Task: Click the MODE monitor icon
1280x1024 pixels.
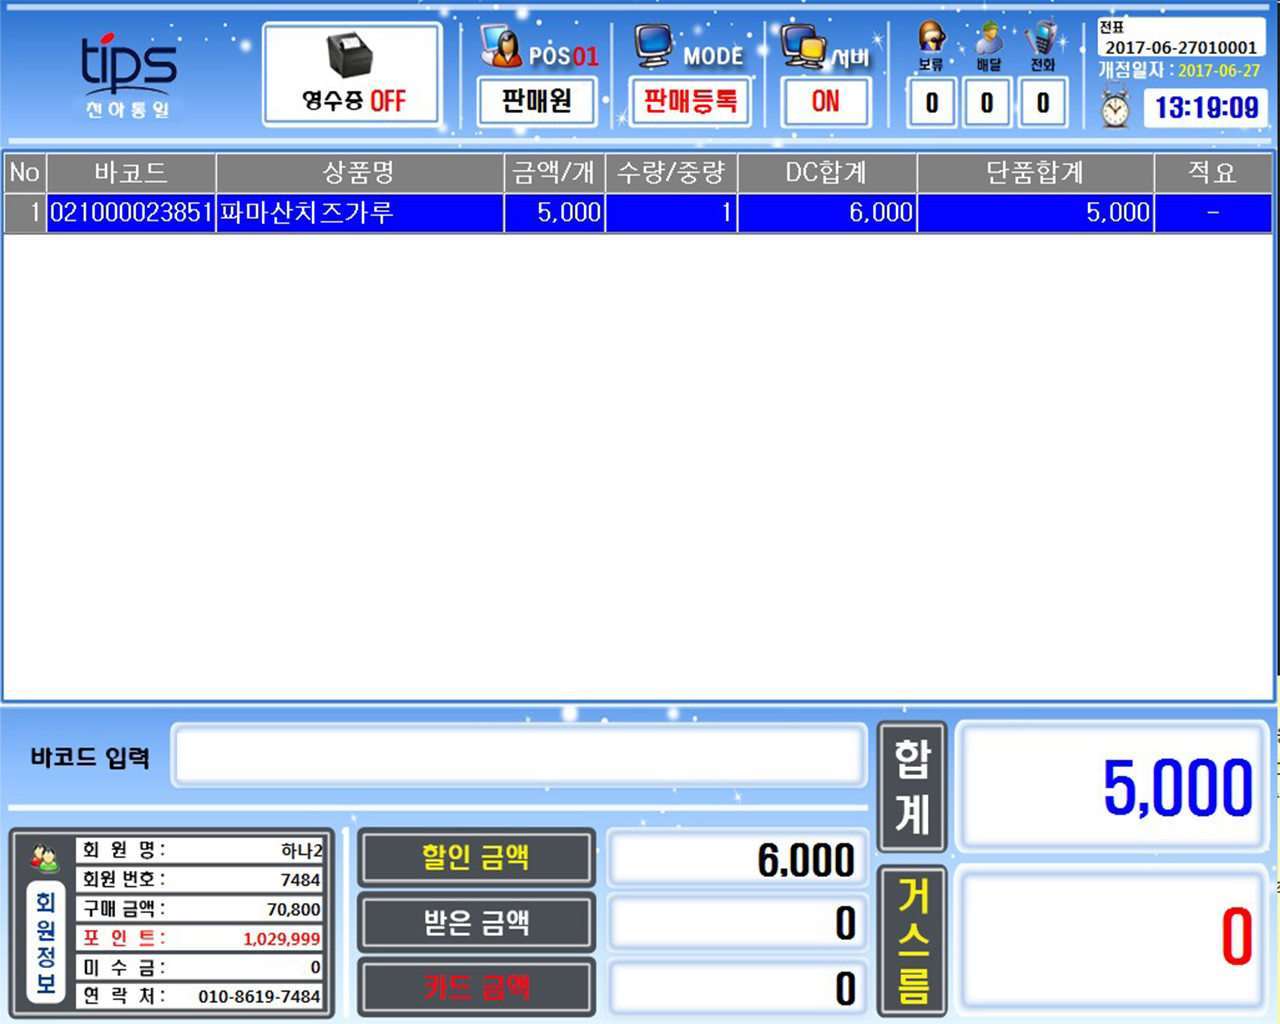Action: (x=655, y=46)
